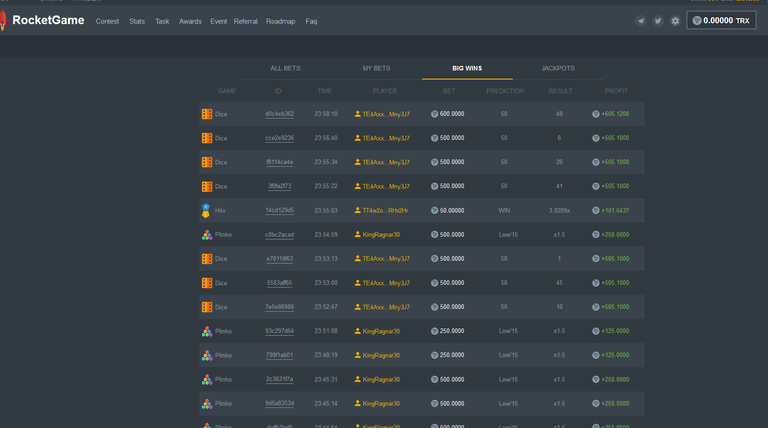This screenshot has width=768, height=428.
Task: Click the Plinko icon in the 93c297d64 row
Action: point(207,332)
